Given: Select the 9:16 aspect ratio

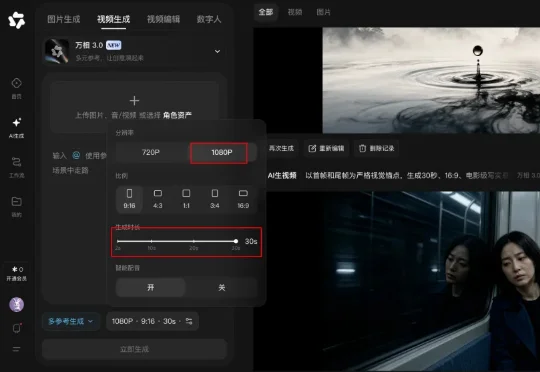Looking at the screenshot, I should pos(129,199).
